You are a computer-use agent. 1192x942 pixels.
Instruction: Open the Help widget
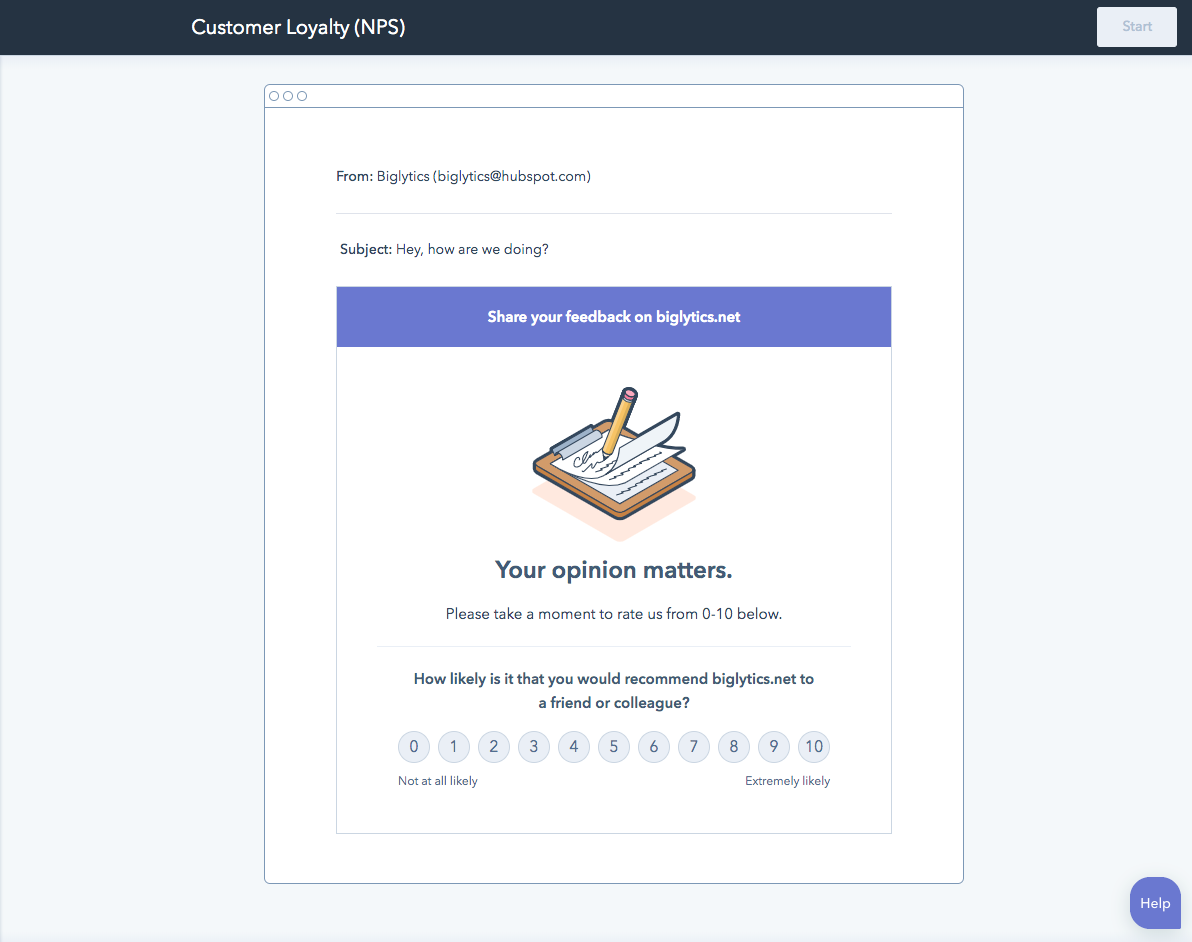pyautogui.click(x=1154, y=903)
